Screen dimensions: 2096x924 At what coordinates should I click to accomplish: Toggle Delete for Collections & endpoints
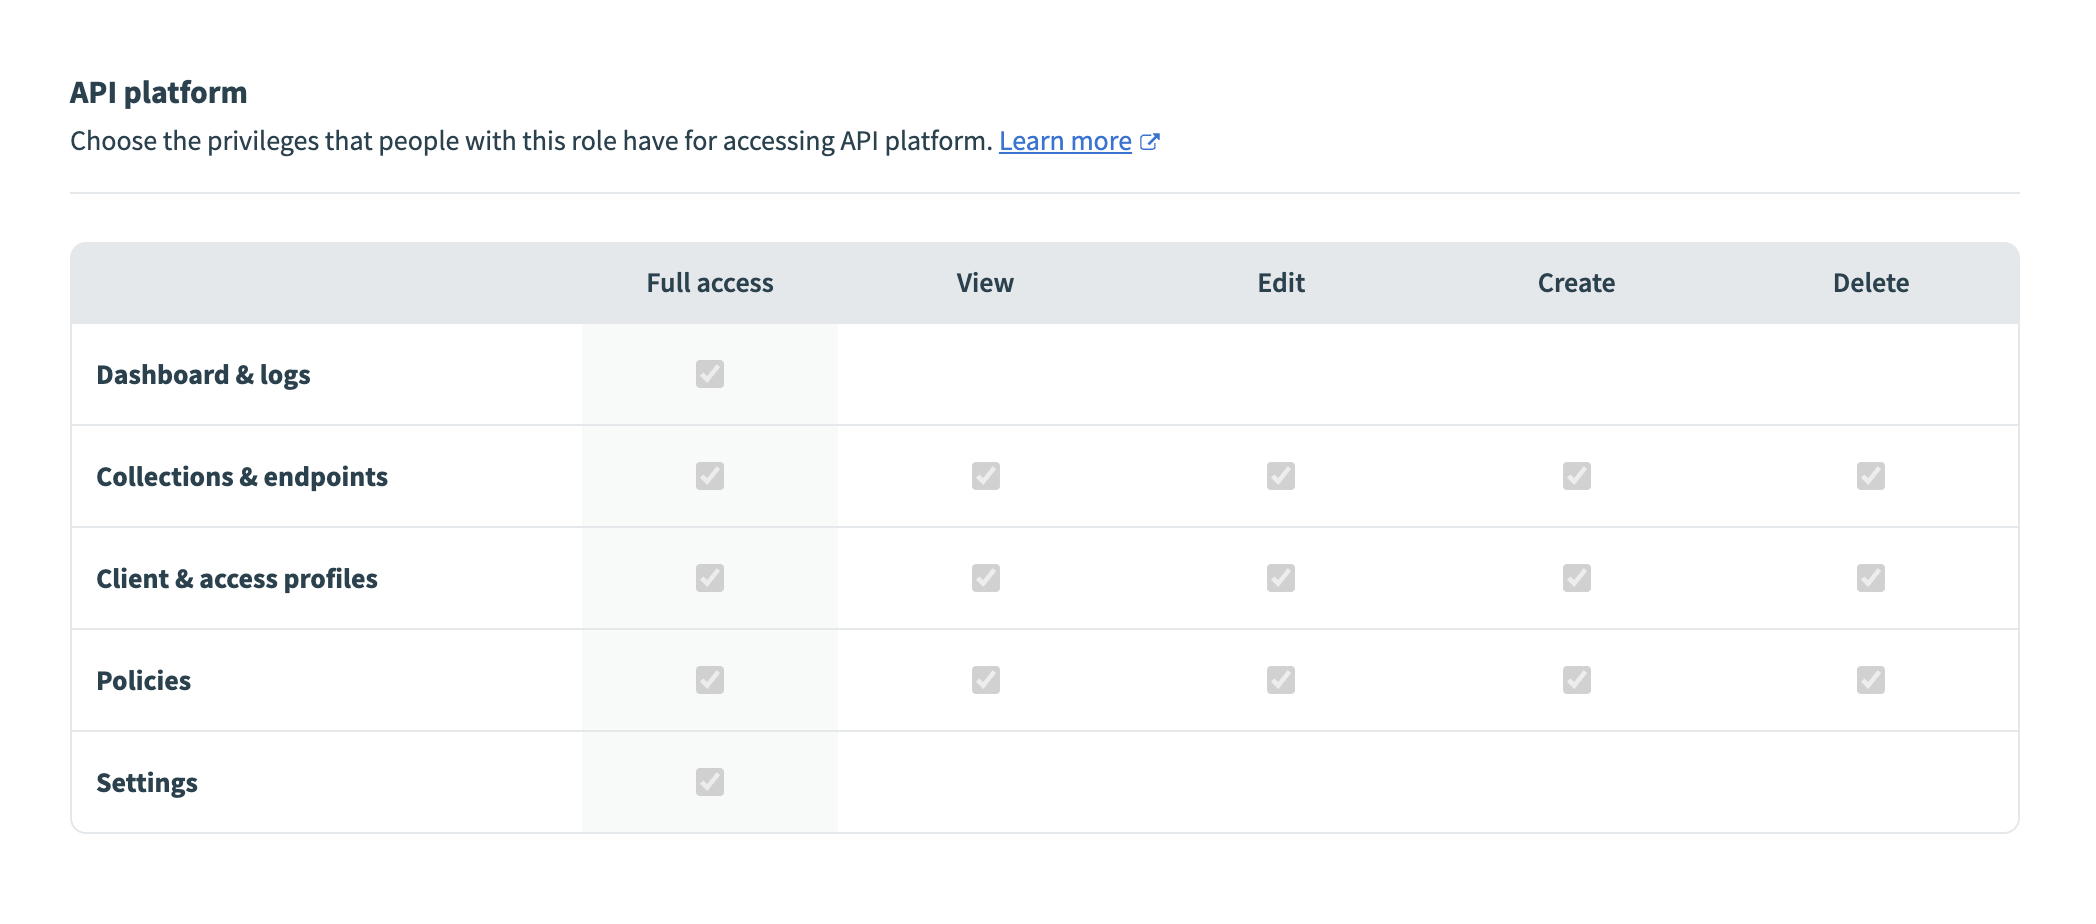[1870, 476]
